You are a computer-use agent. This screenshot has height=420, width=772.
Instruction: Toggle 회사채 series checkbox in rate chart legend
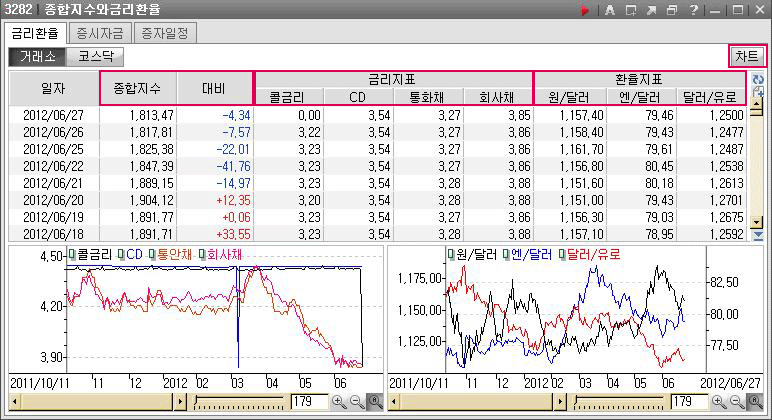[202, 255]
